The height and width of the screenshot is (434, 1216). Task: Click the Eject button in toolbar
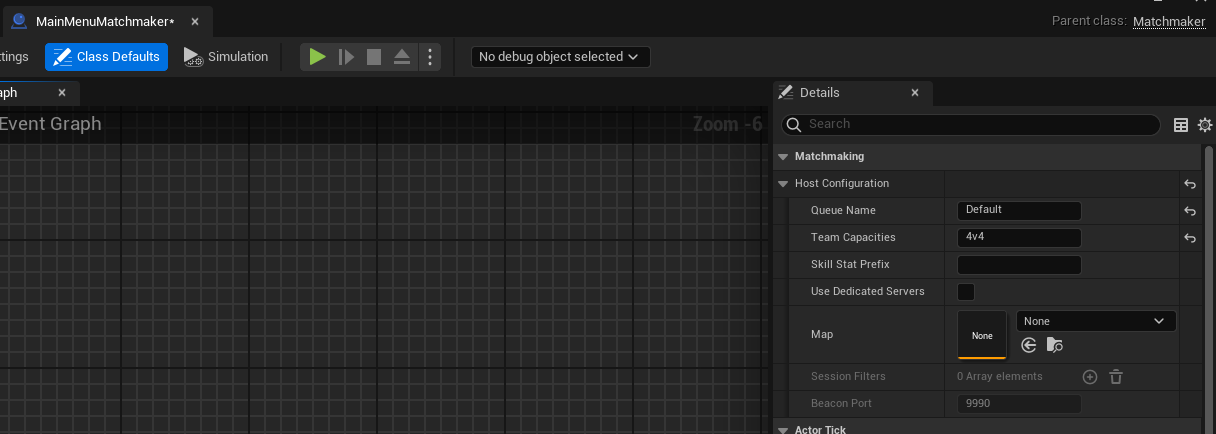pyautogui.click(x=402, y=57)
